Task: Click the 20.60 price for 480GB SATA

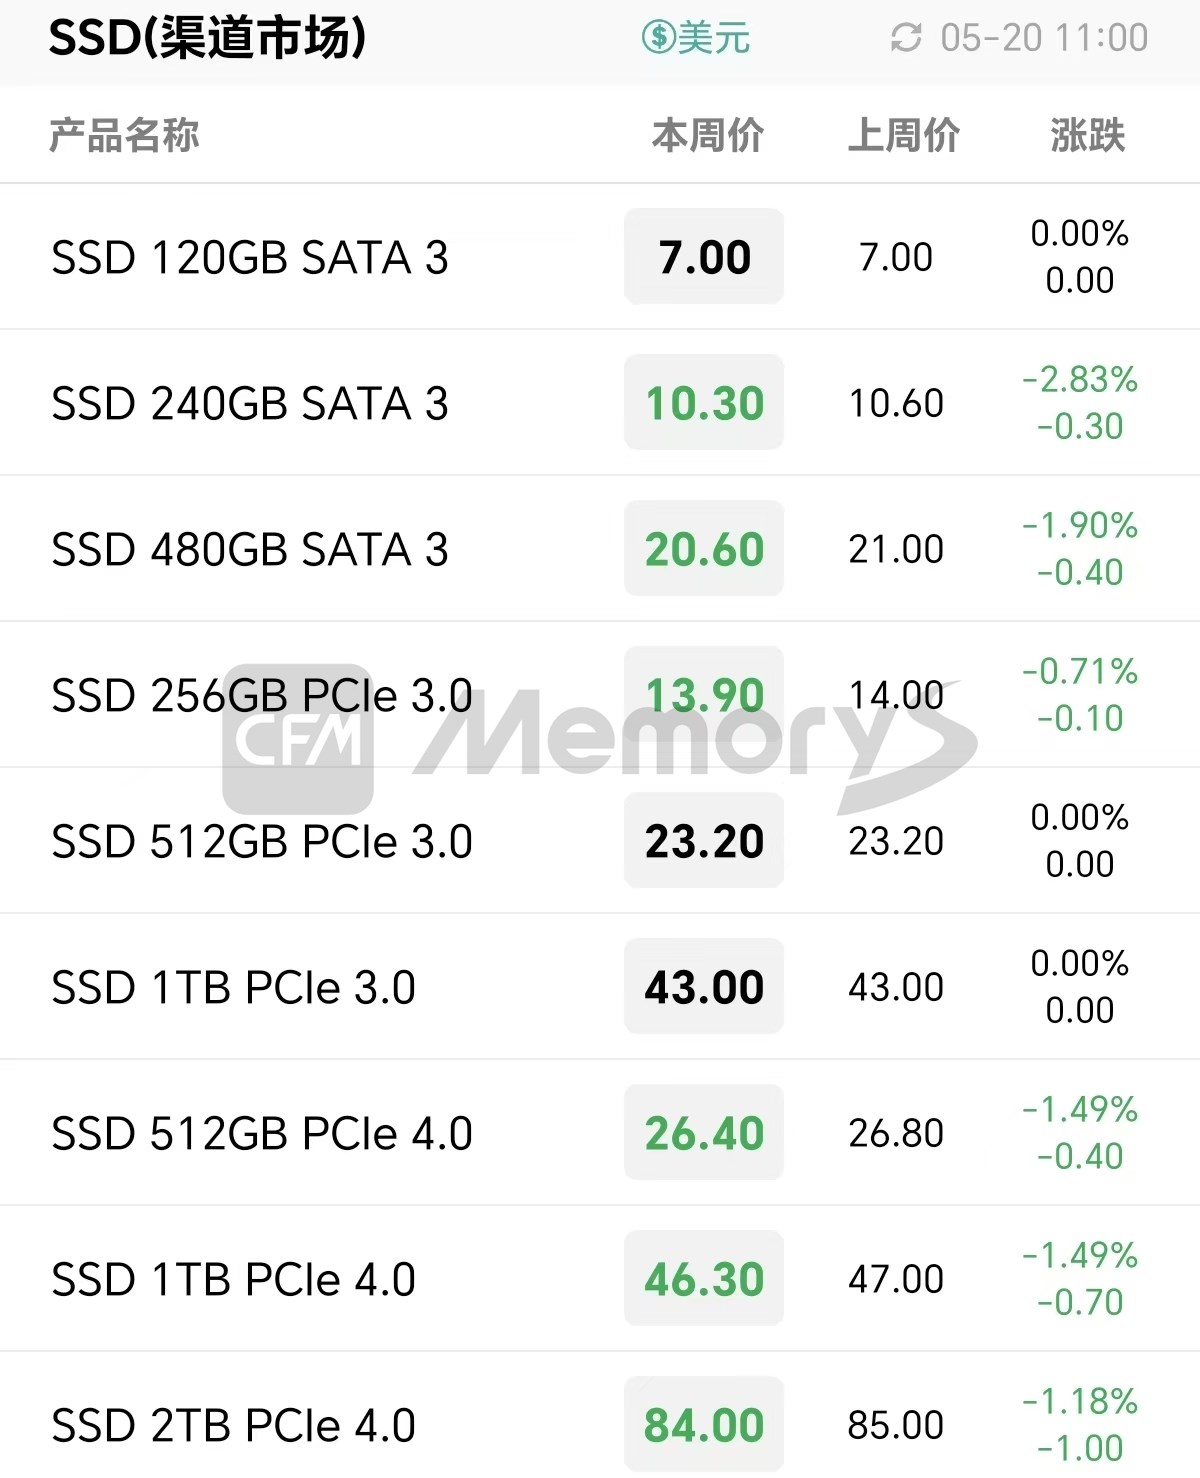Action: tap(704, 549)
